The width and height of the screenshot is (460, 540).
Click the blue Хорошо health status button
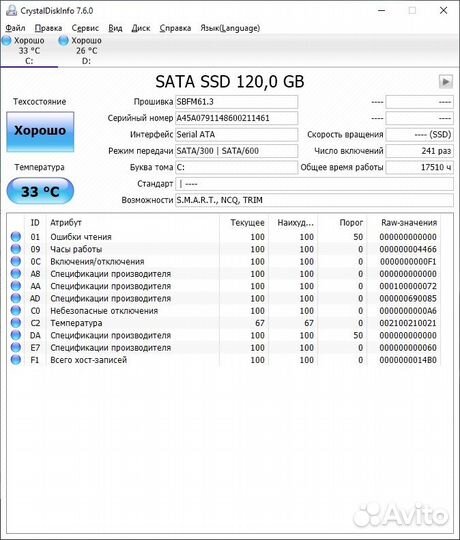(40, 132)
